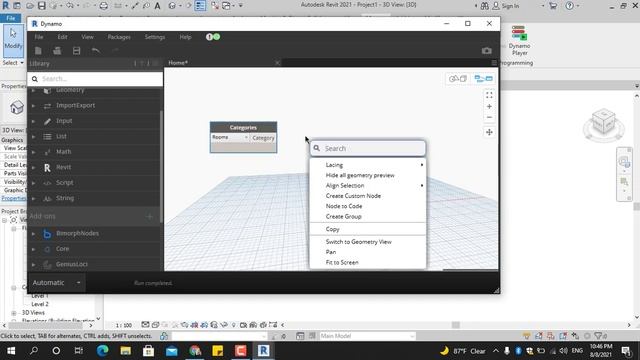
Task: Click the Revit Save icon in quick access toolbar
Action: [42, 6]
